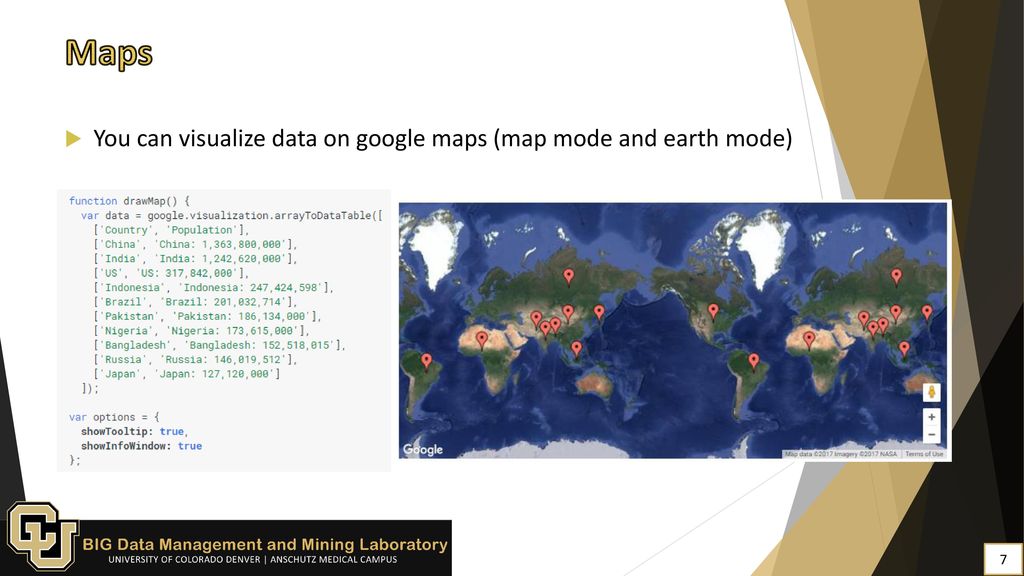
Task: Click the code row 'US: 317,842,000'
Action: pos(171,273)
